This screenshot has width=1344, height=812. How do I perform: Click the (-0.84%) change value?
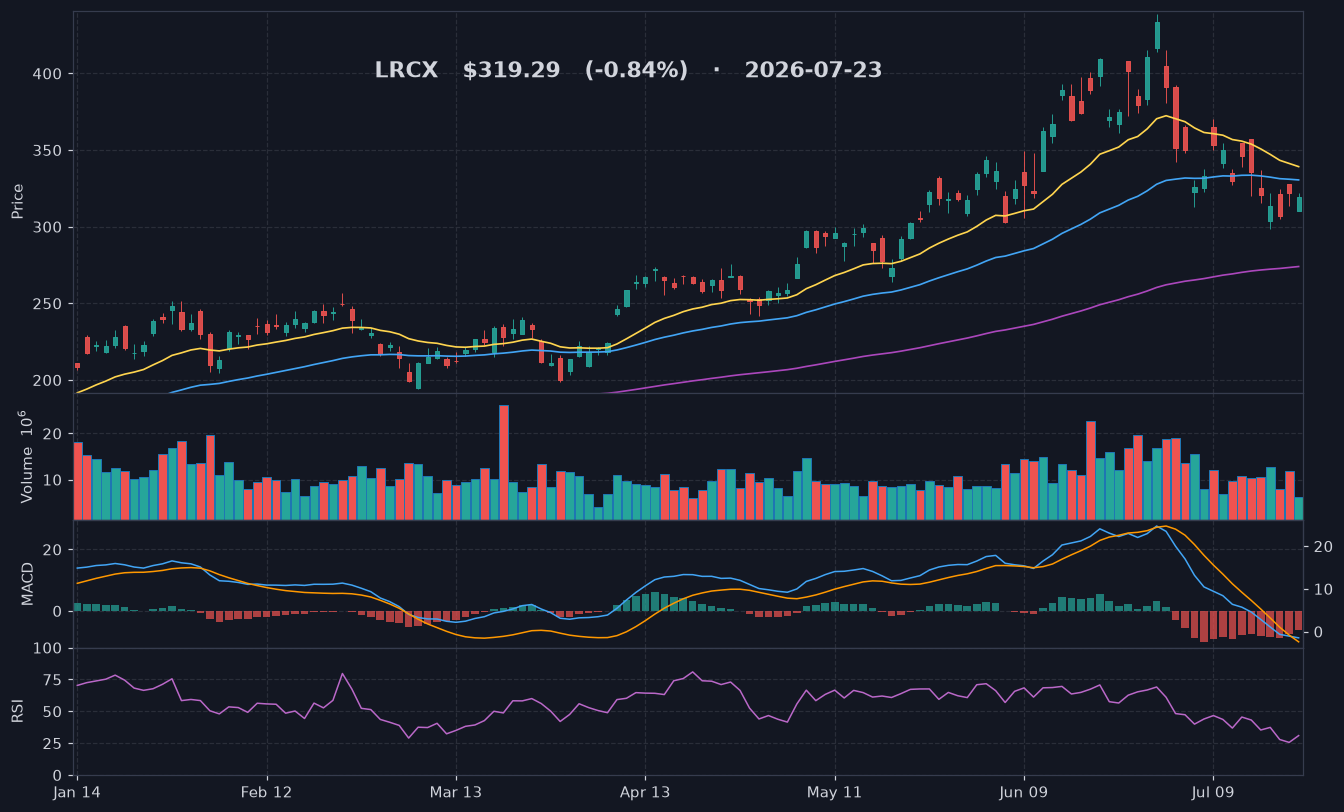point(636,71)
